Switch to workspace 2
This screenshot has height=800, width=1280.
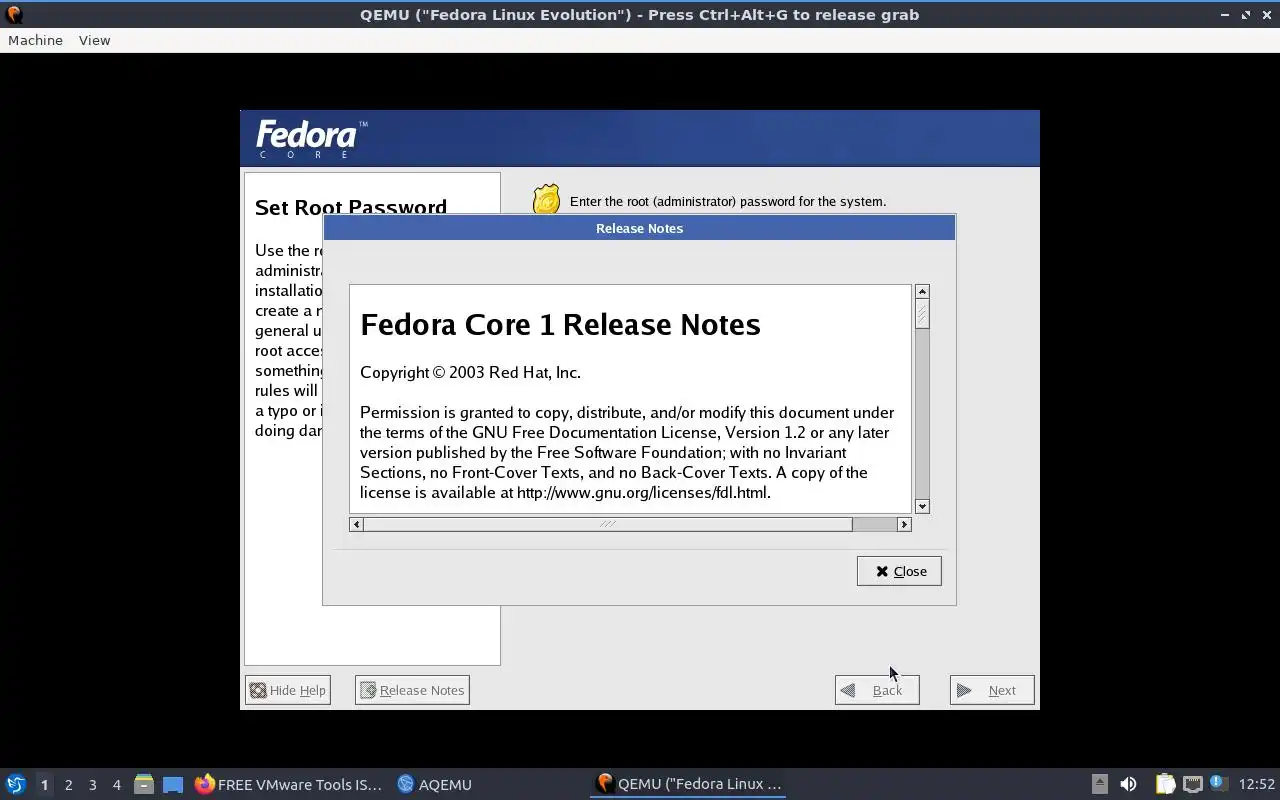point(68,784)
